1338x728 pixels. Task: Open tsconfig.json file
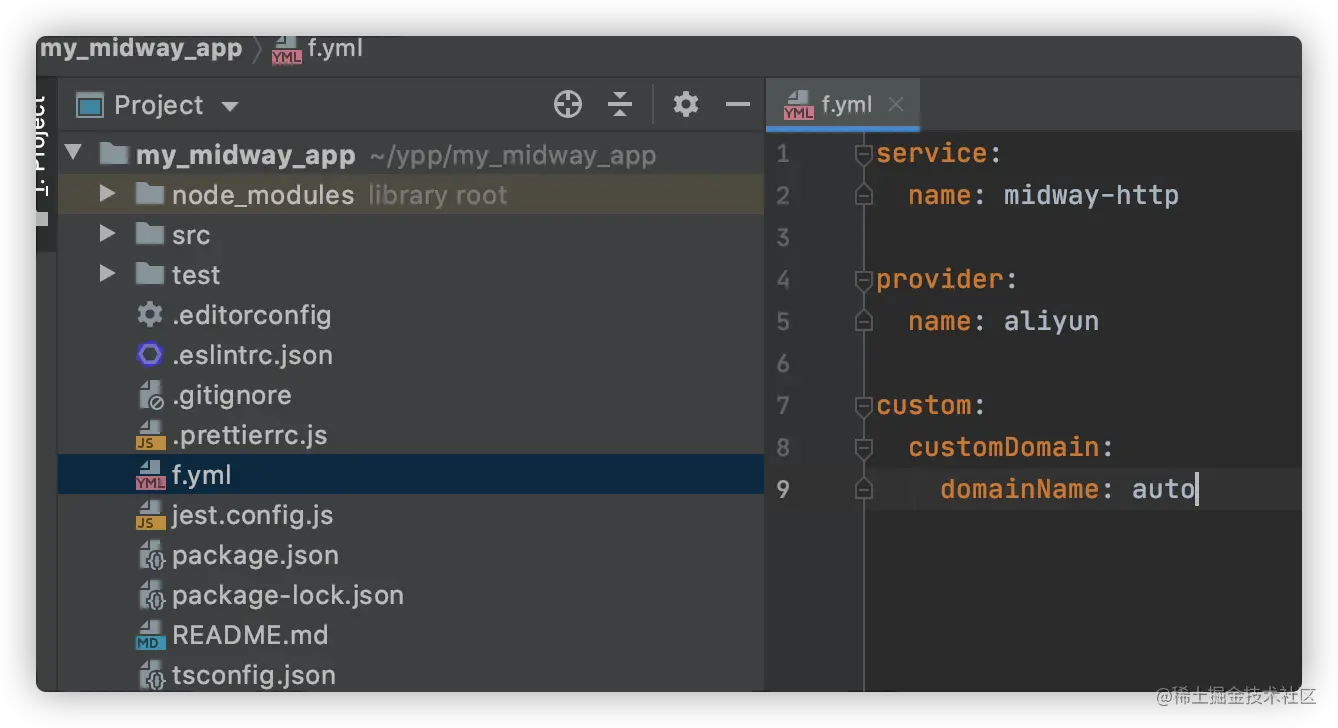pyautogui.click(x=254, y=676)
